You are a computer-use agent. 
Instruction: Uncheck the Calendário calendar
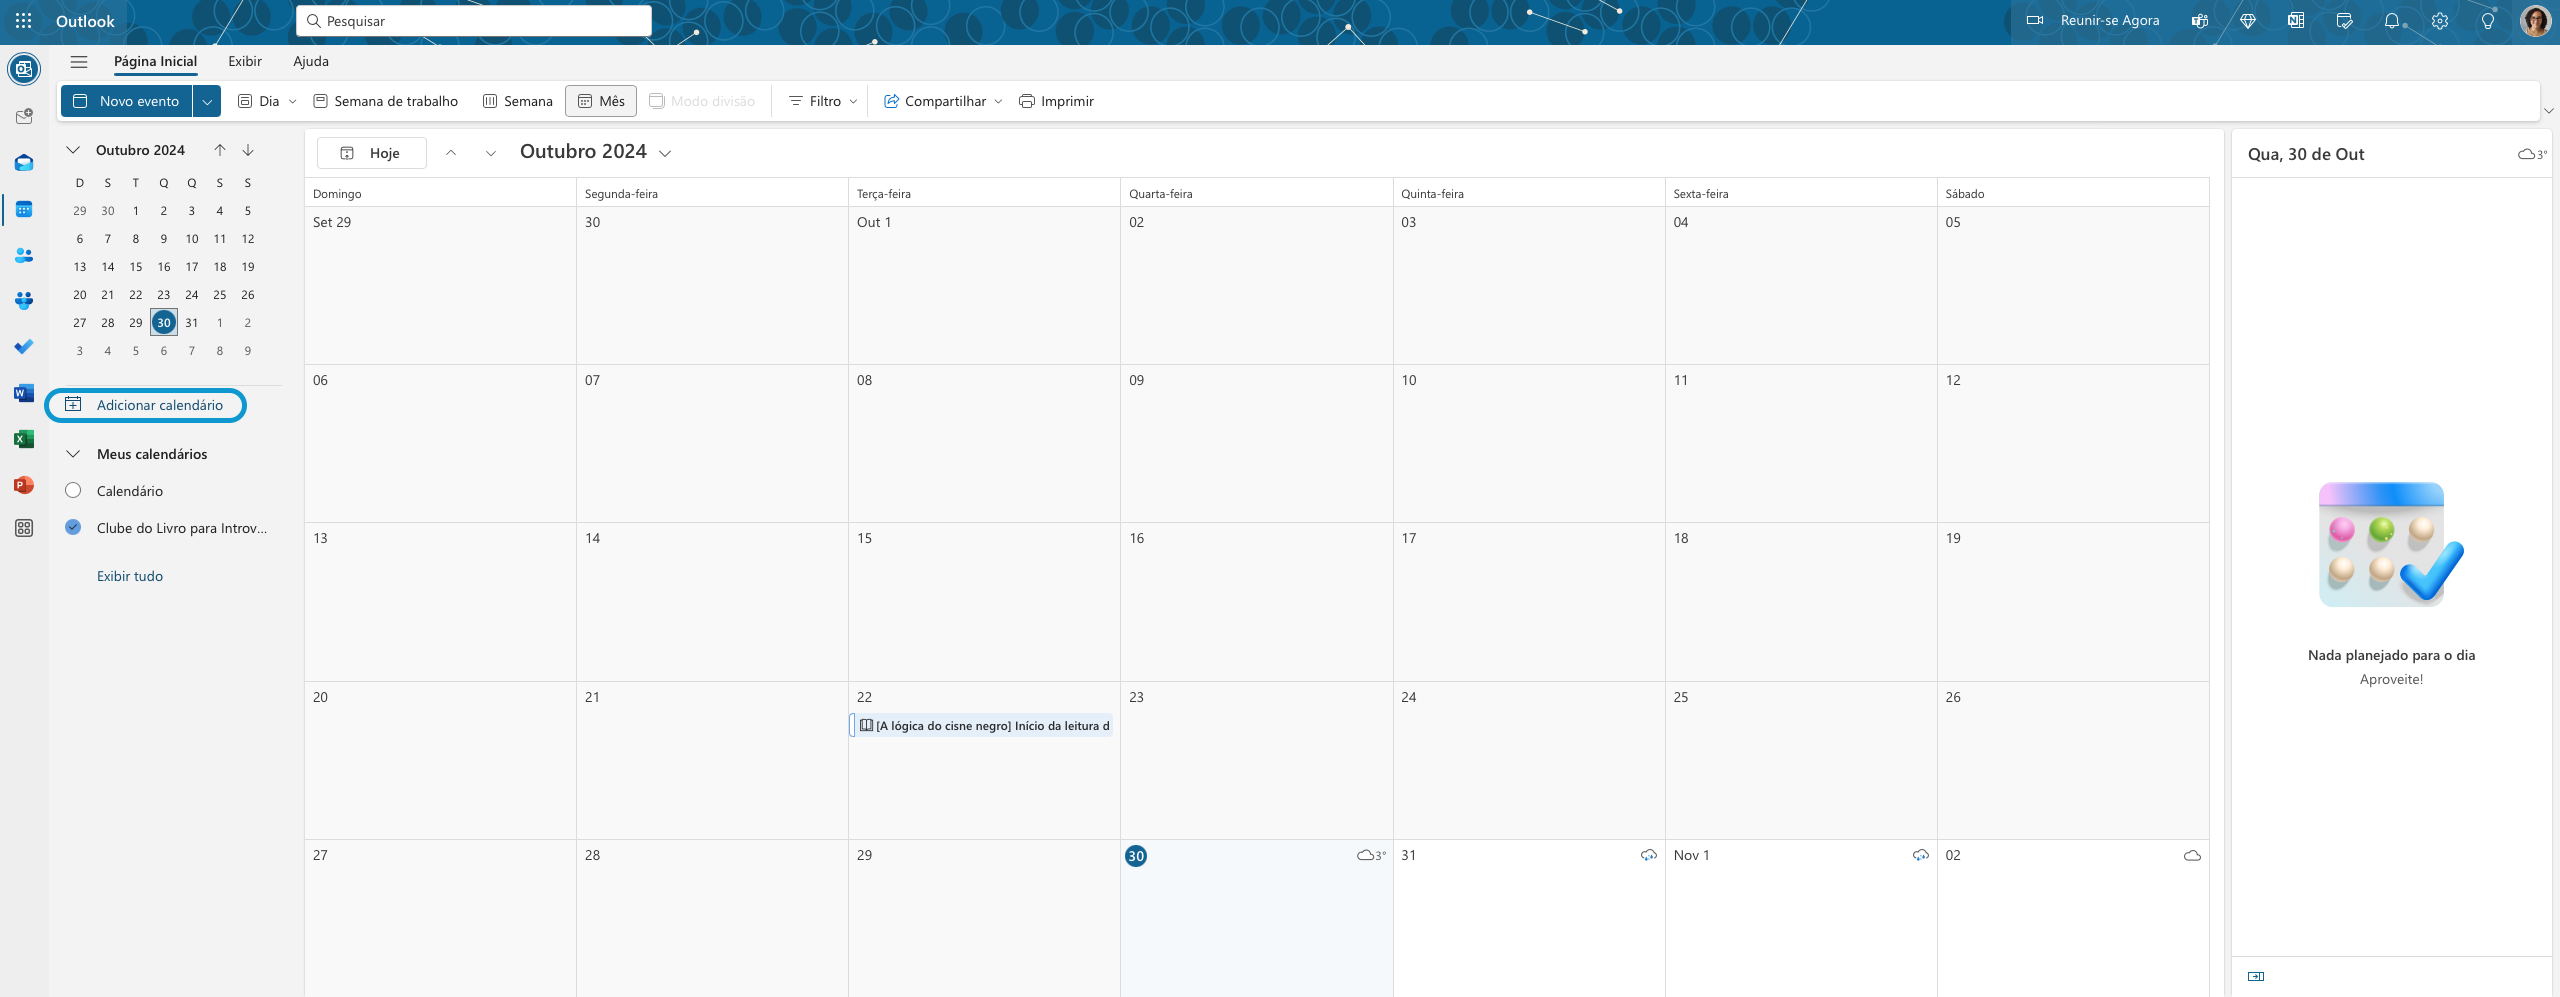71,490
